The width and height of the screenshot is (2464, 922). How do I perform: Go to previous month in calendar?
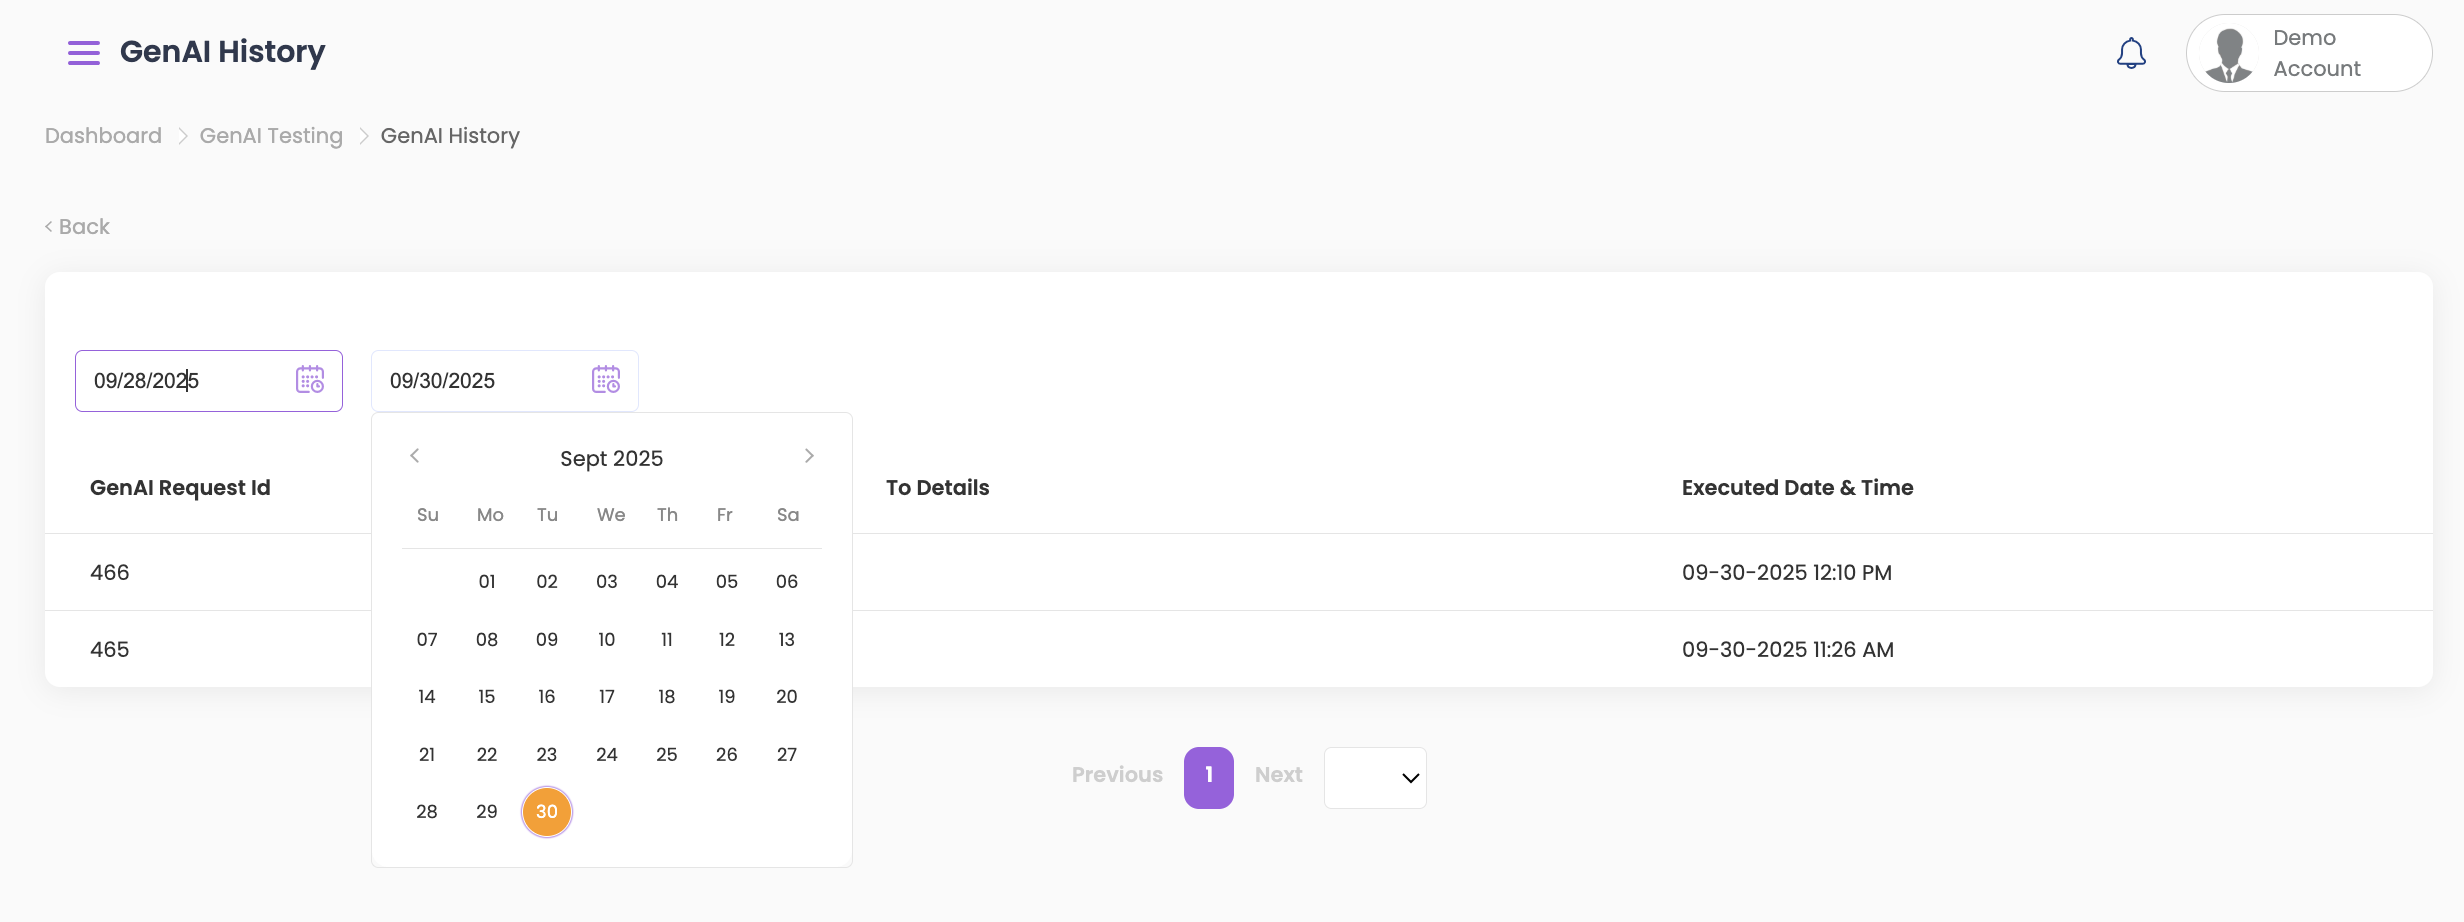click(x=415, y=456)
